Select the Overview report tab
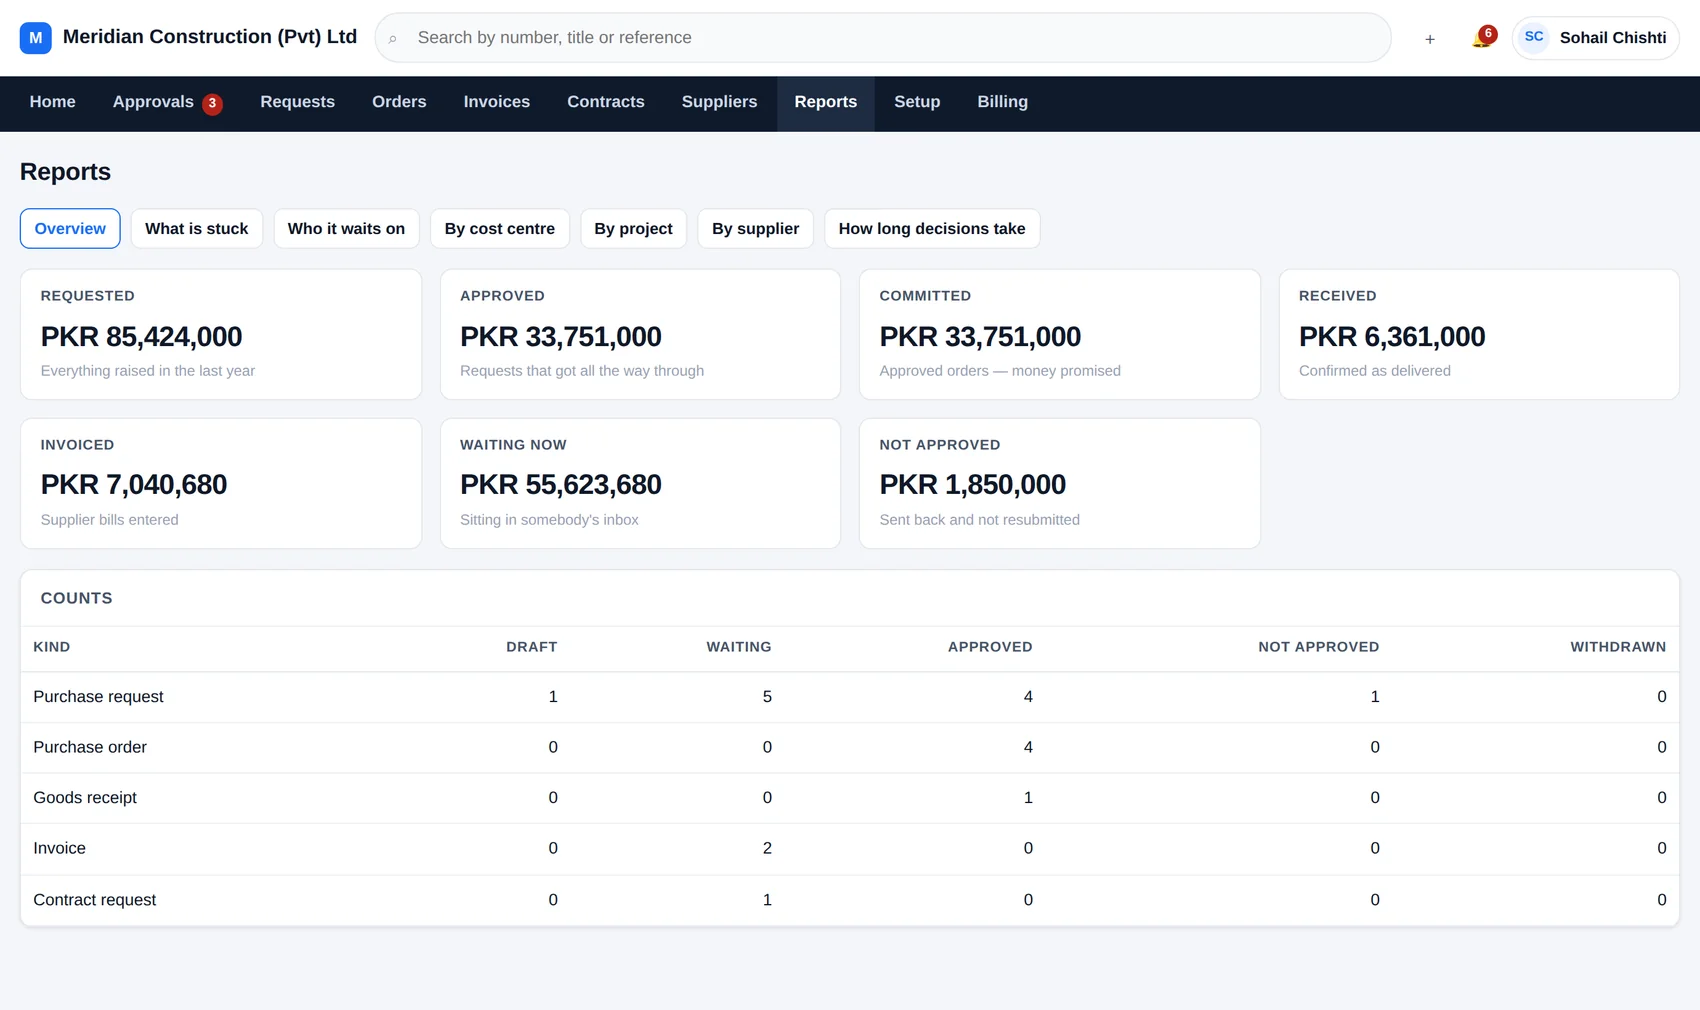This screenshot has width=1700, height=1010. click(x=70, y=228)
